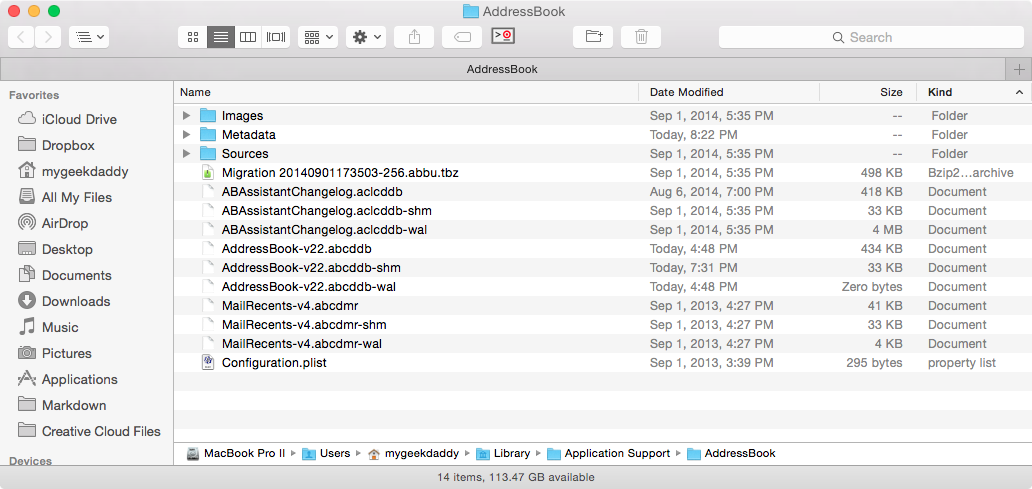Click the 295 bytes size value
1032x489 pixels.
click(x=874, y=363)
